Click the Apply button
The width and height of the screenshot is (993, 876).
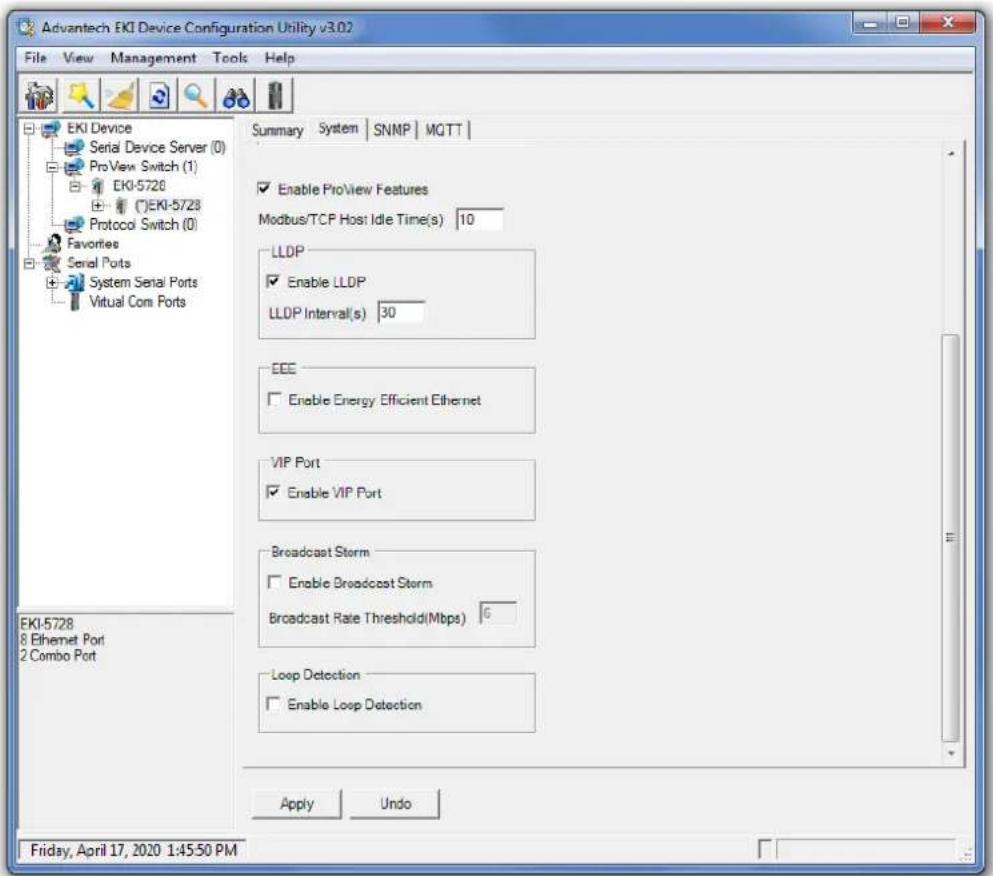[296, 804]
